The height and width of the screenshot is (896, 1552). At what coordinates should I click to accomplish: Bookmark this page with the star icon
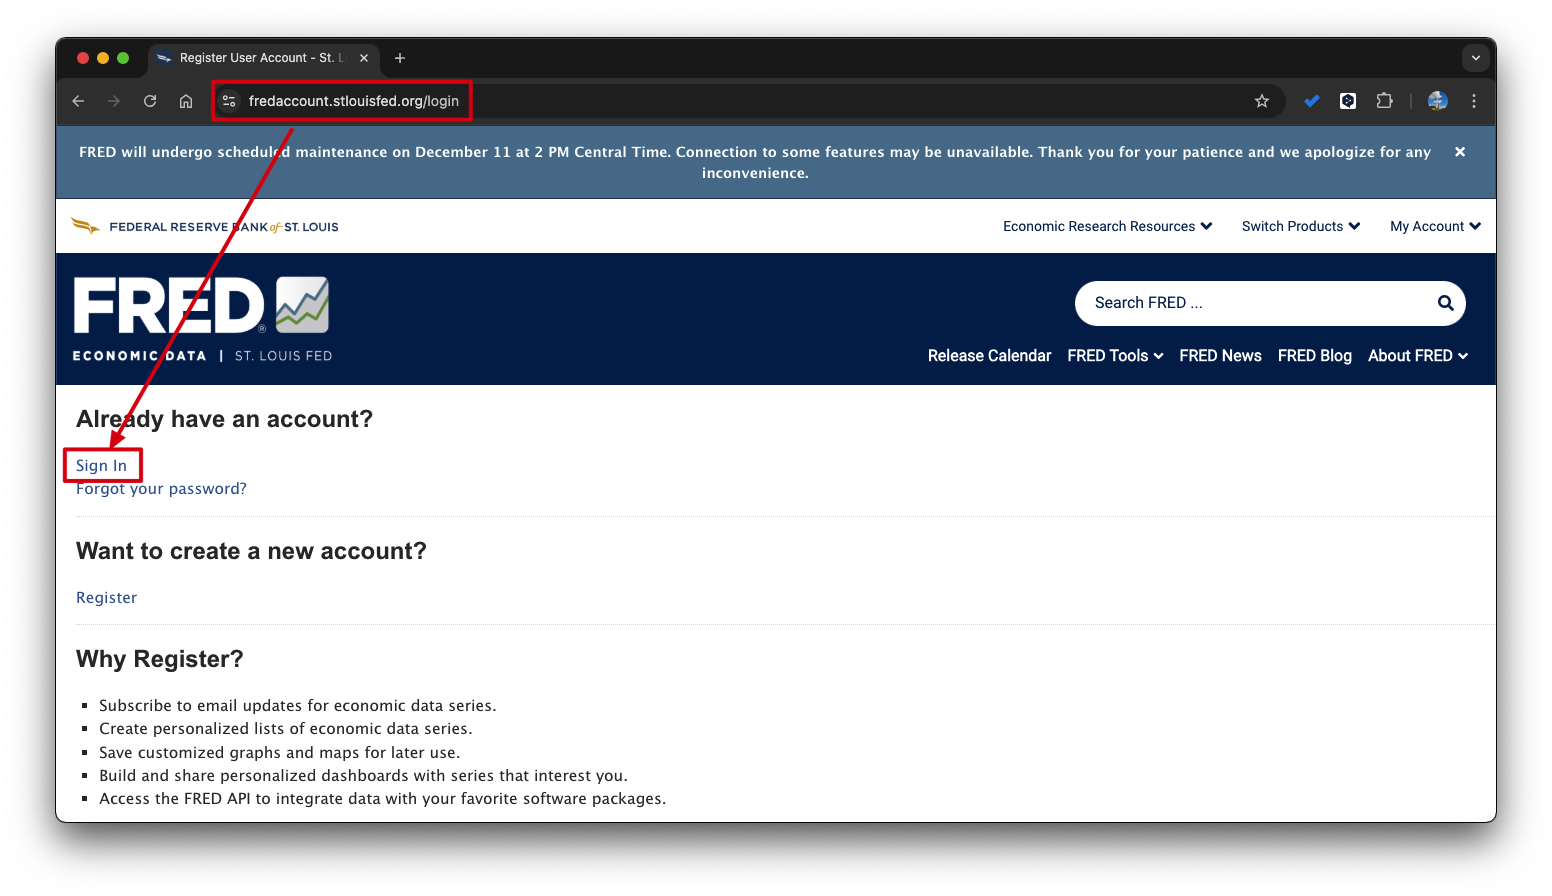pyautogui.click(x=1262, y=101)
